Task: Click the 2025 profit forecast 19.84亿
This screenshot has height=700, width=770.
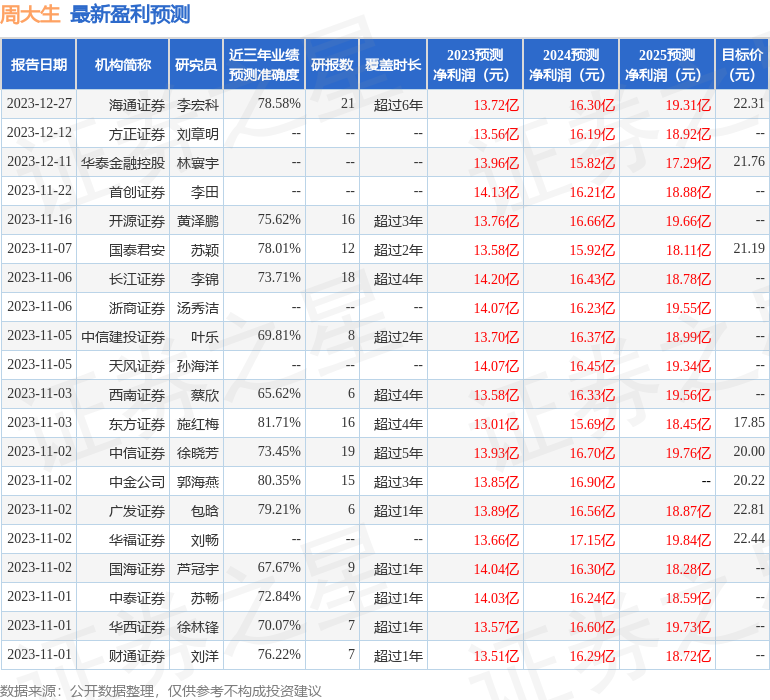Action: 688,539
